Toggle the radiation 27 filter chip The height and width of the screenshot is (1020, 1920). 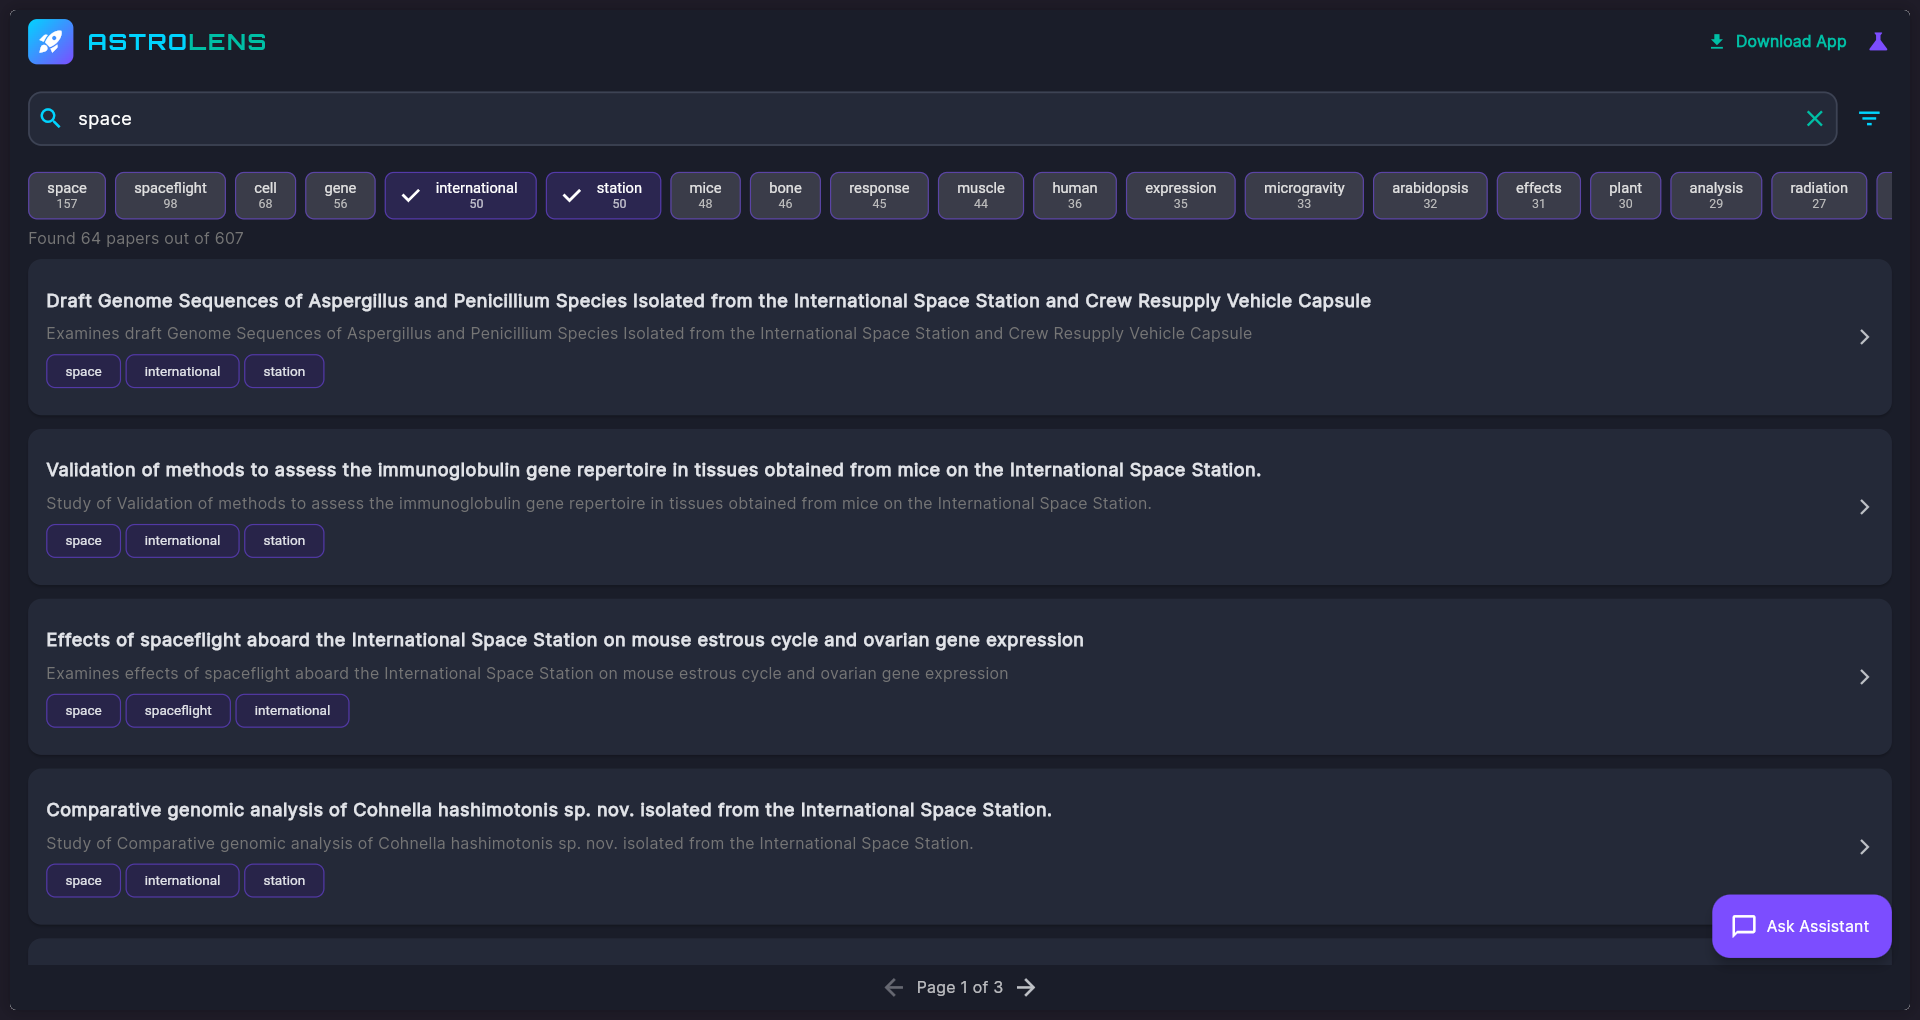1818,195
